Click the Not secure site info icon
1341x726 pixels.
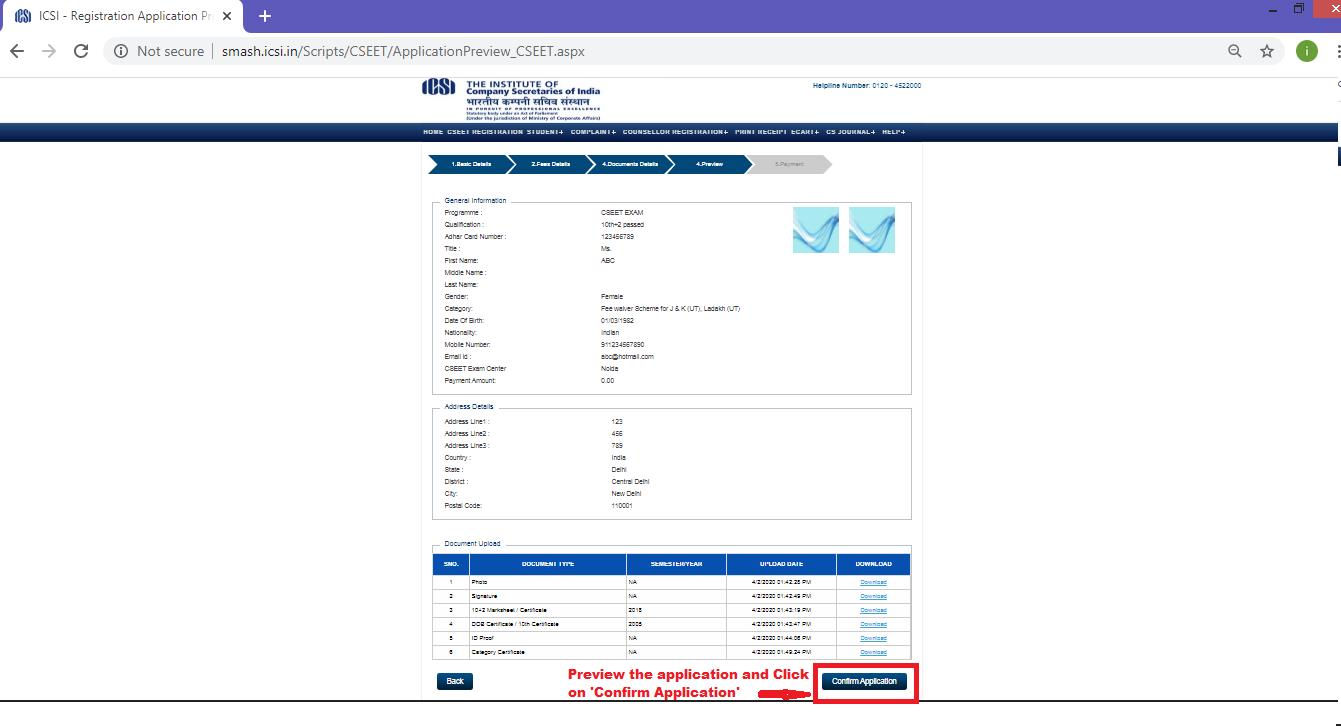click(x=120, y=51)
